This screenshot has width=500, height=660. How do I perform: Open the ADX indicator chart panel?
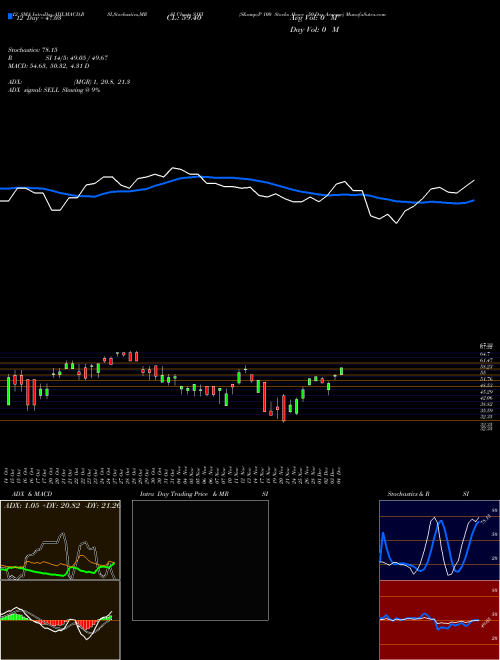(x=60, y=540)
